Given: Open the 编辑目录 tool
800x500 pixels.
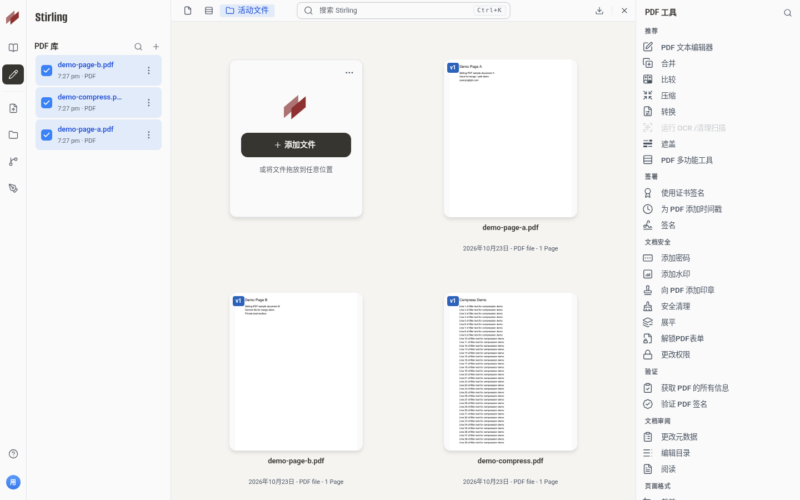Looking at the screenshot, I should [x=675, y=453].
